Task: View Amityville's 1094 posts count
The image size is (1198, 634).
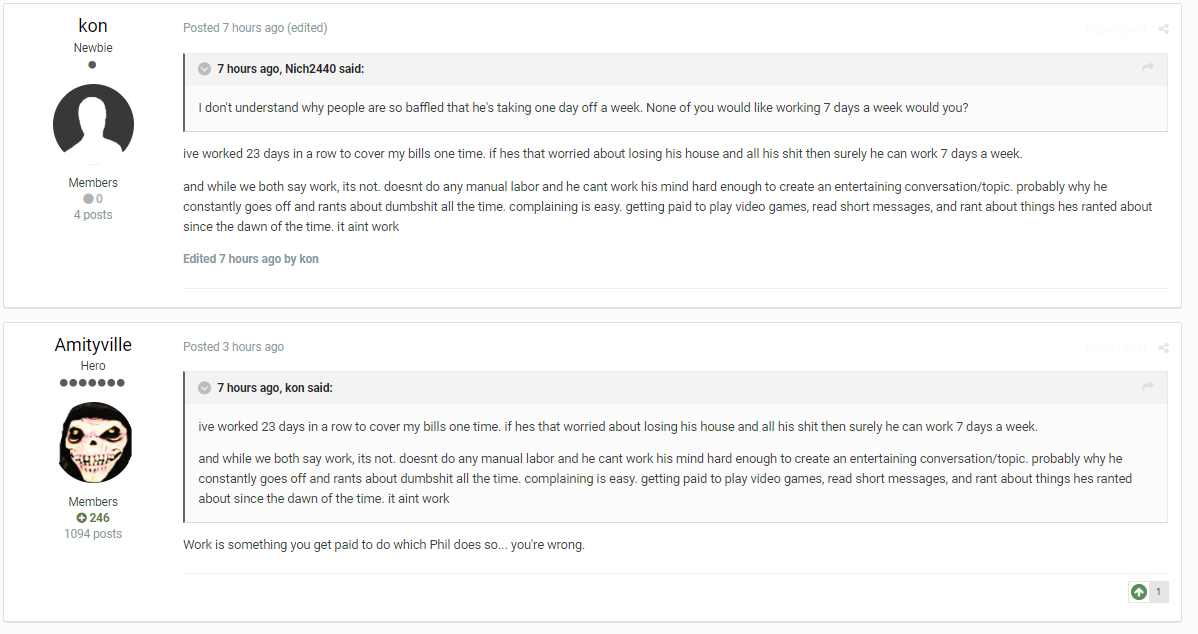Action: click(x=92, y=534)
